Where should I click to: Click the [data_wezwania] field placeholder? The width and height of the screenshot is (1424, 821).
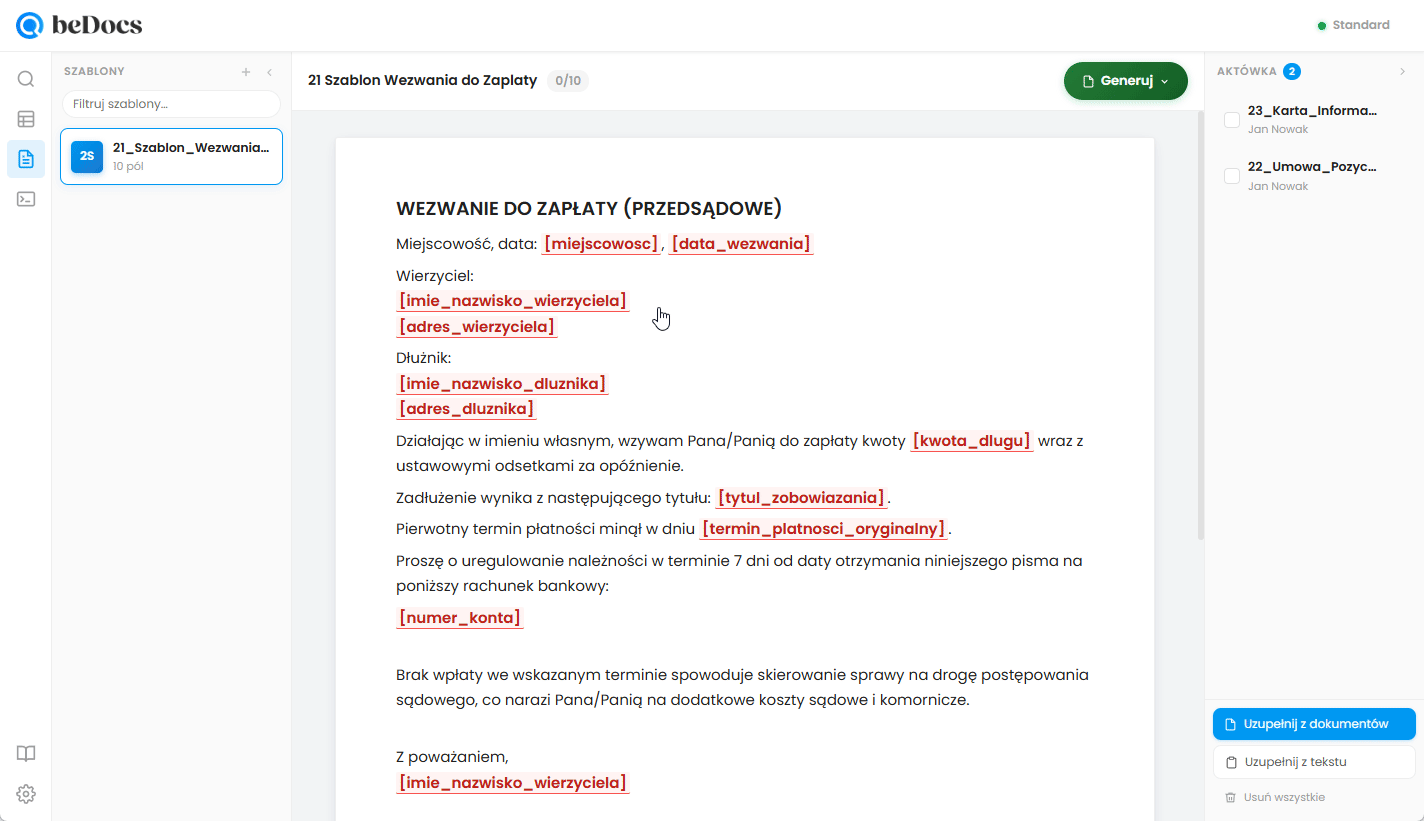click(x=741, y=244)
